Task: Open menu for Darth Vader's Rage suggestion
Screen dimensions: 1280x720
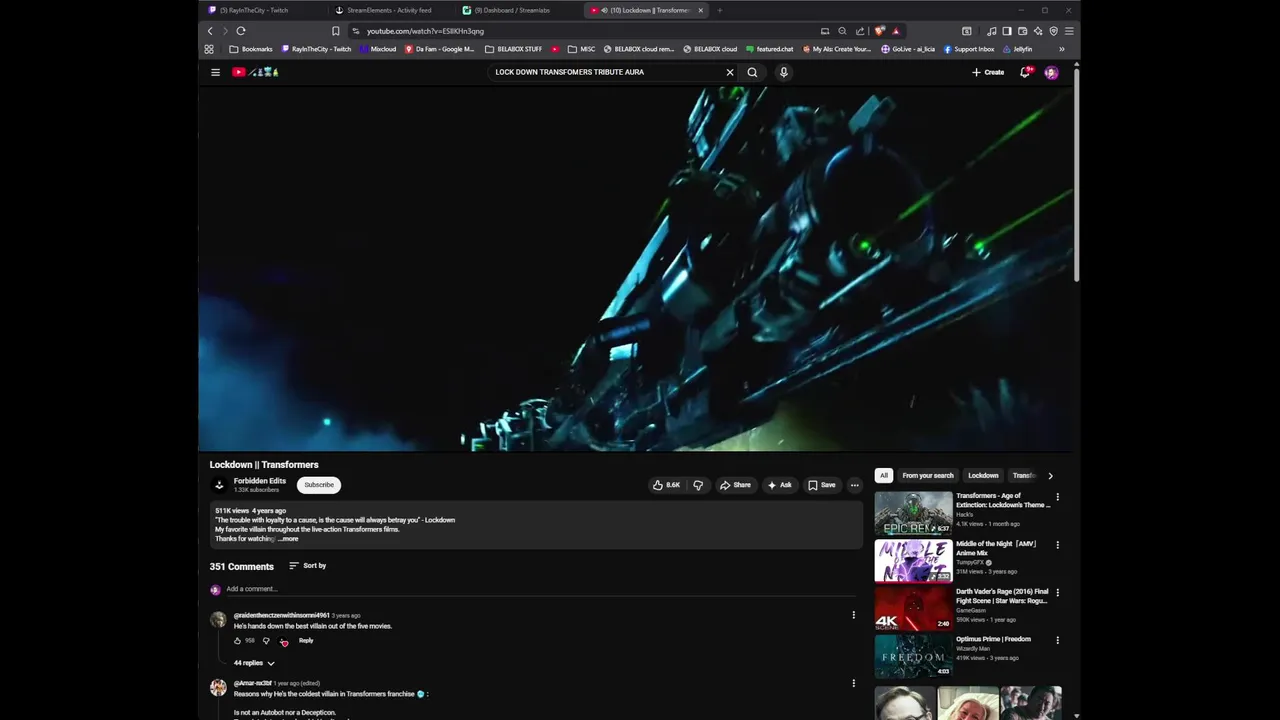Action: 1057,592
